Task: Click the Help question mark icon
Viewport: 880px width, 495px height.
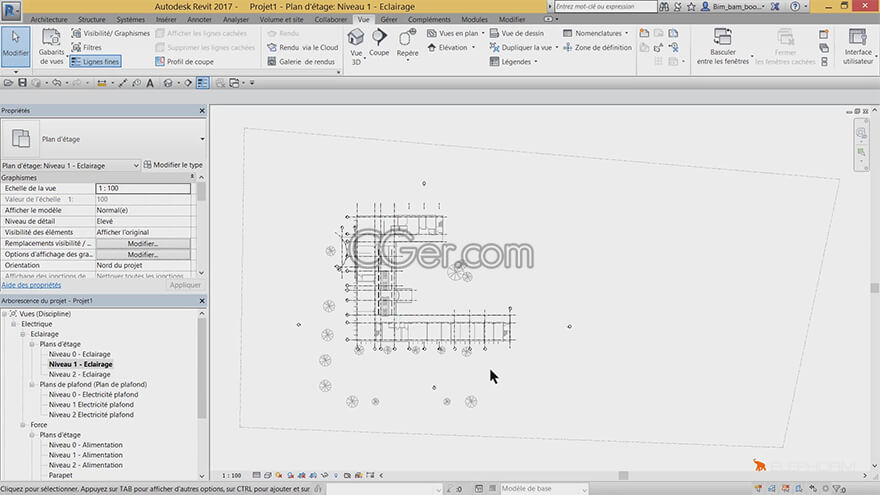Action: pos(795,7)
